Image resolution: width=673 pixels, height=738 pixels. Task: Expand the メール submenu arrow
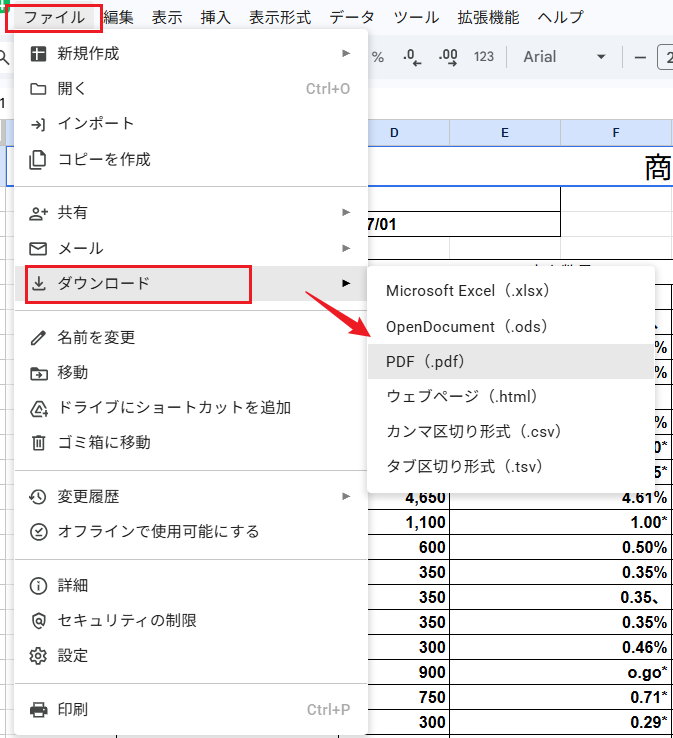346,248
